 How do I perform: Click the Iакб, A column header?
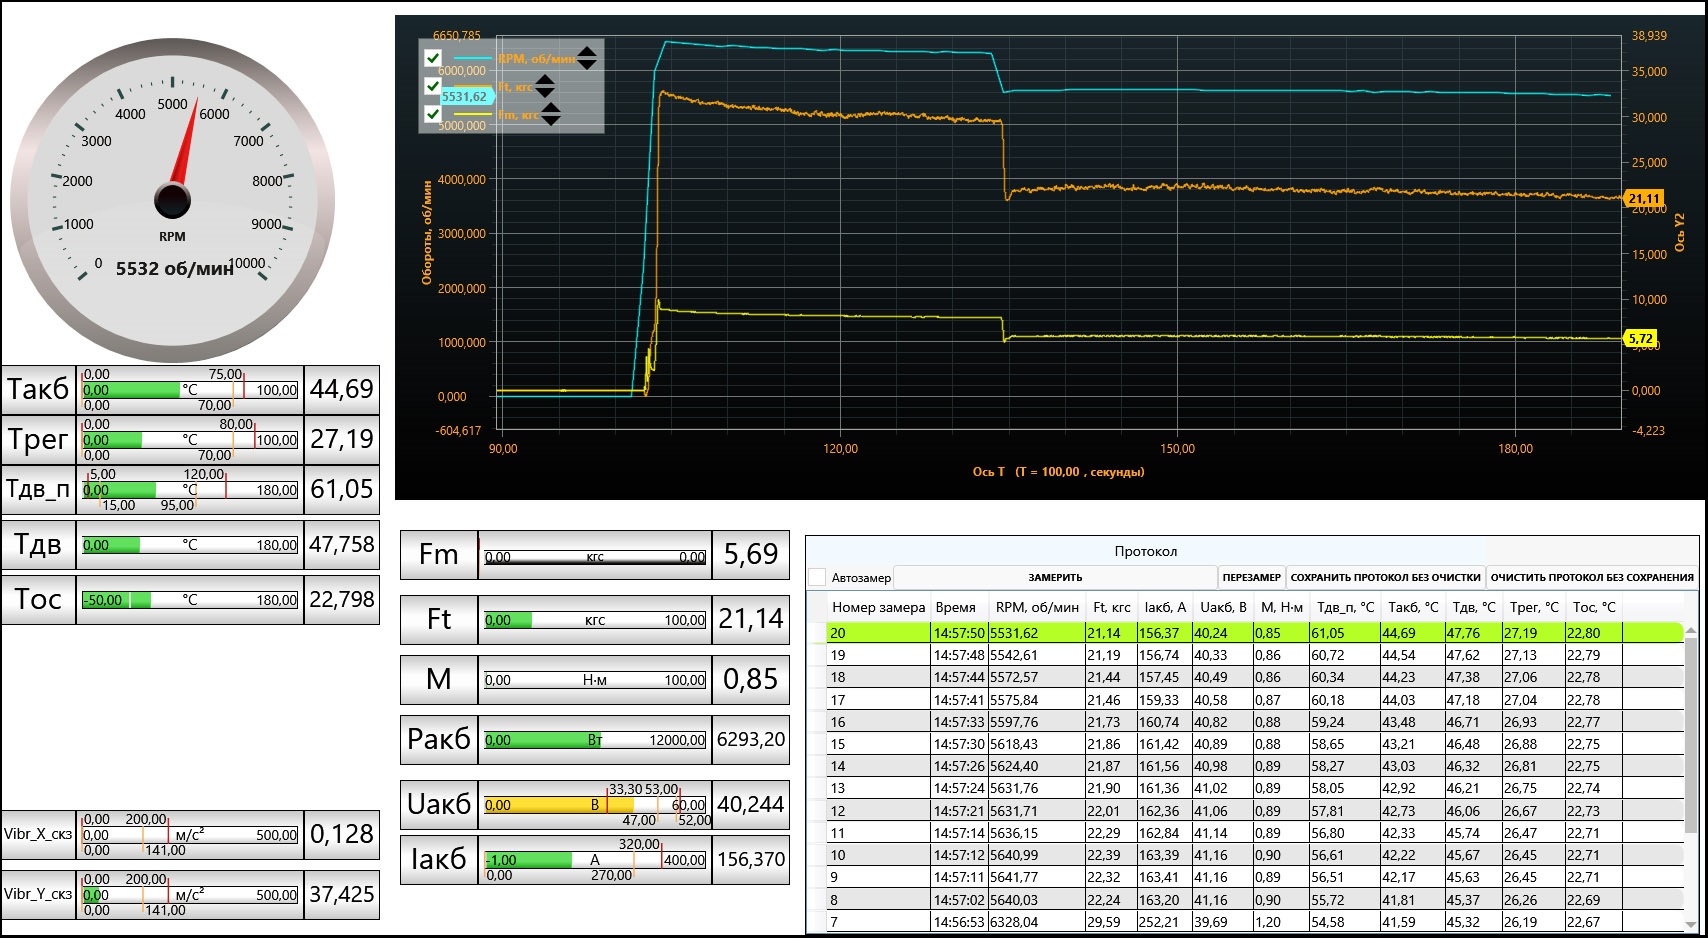tap(1165, 607)
